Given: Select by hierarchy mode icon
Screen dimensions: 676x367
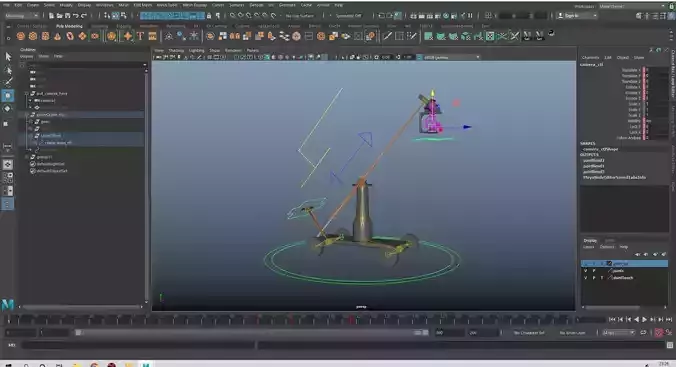Looking at the screenshot, I should [x=107, y=16].
